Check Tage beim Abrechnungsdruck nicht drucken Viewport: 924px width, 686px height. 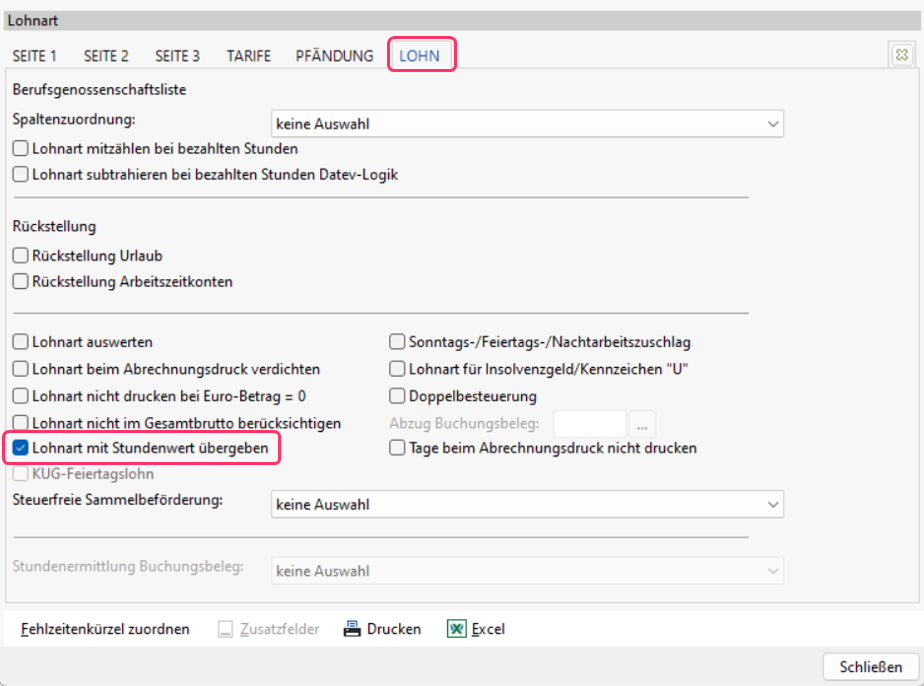[397, 448]
